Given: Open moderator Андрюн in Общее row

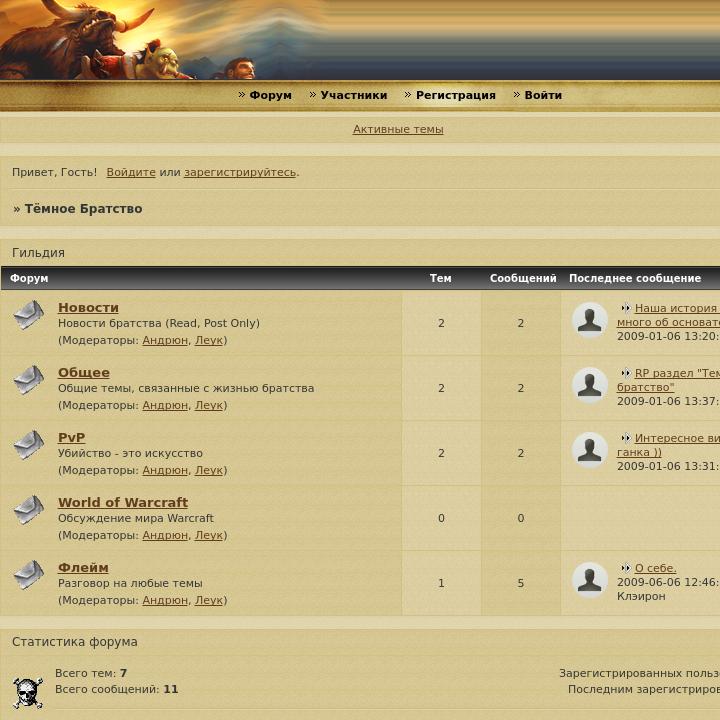Looking at the screenshot, I should pyautogui.click(x=165, y=405).
